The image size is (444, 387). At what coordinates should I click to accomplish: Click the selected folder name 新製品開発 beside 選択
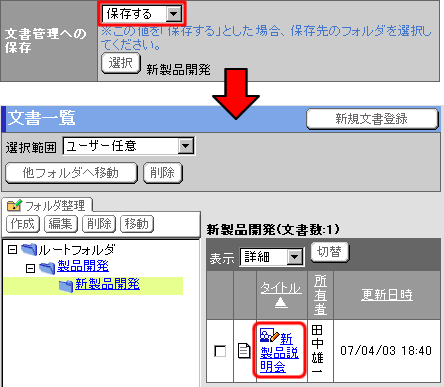[178, 70]
